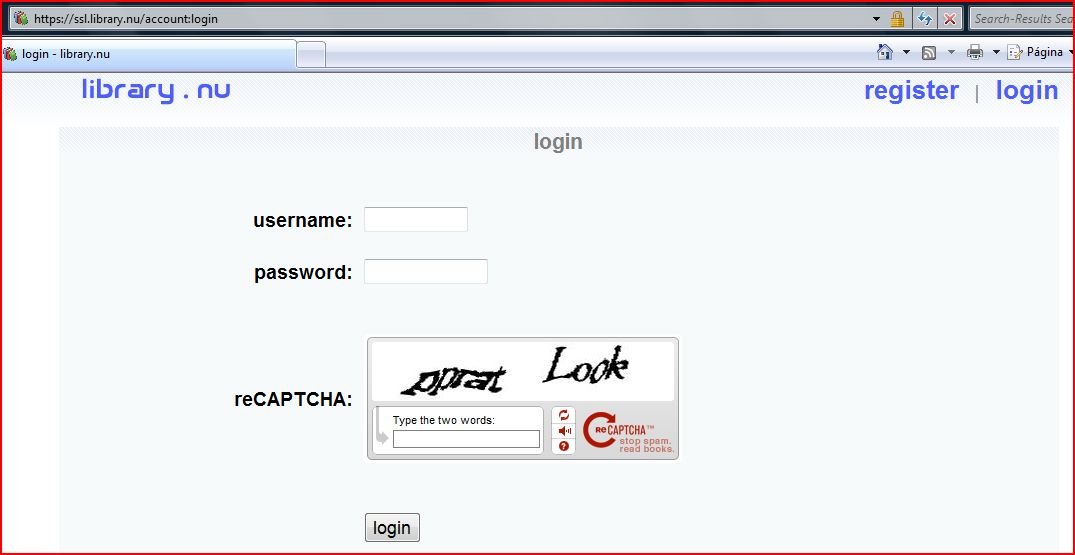Expand the address bar history dropdown
This screenshot has height=555, width=1075.
coord(876,19)
